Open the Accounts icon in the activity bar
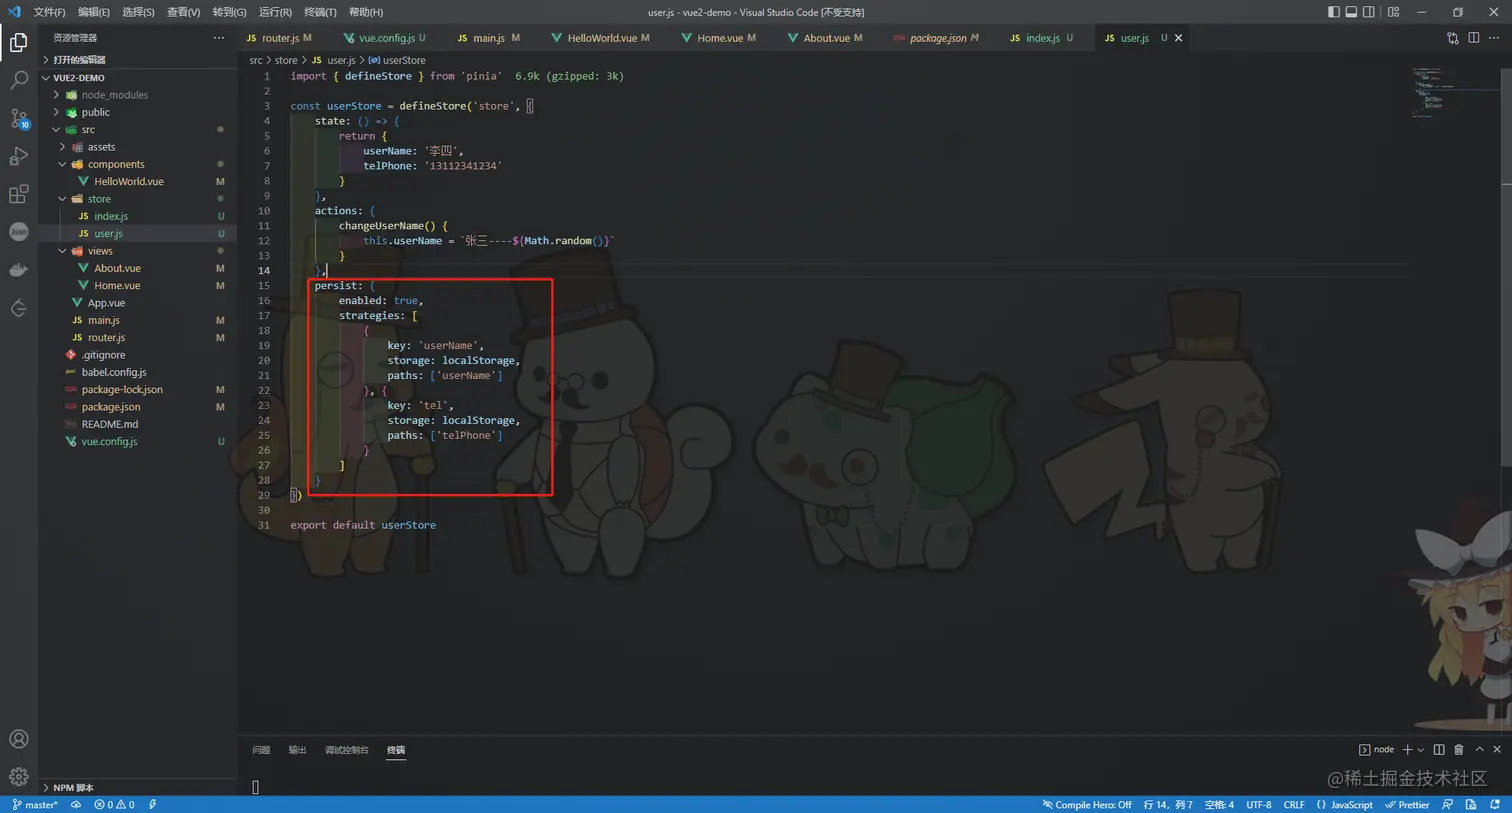 tap(18, 739)
